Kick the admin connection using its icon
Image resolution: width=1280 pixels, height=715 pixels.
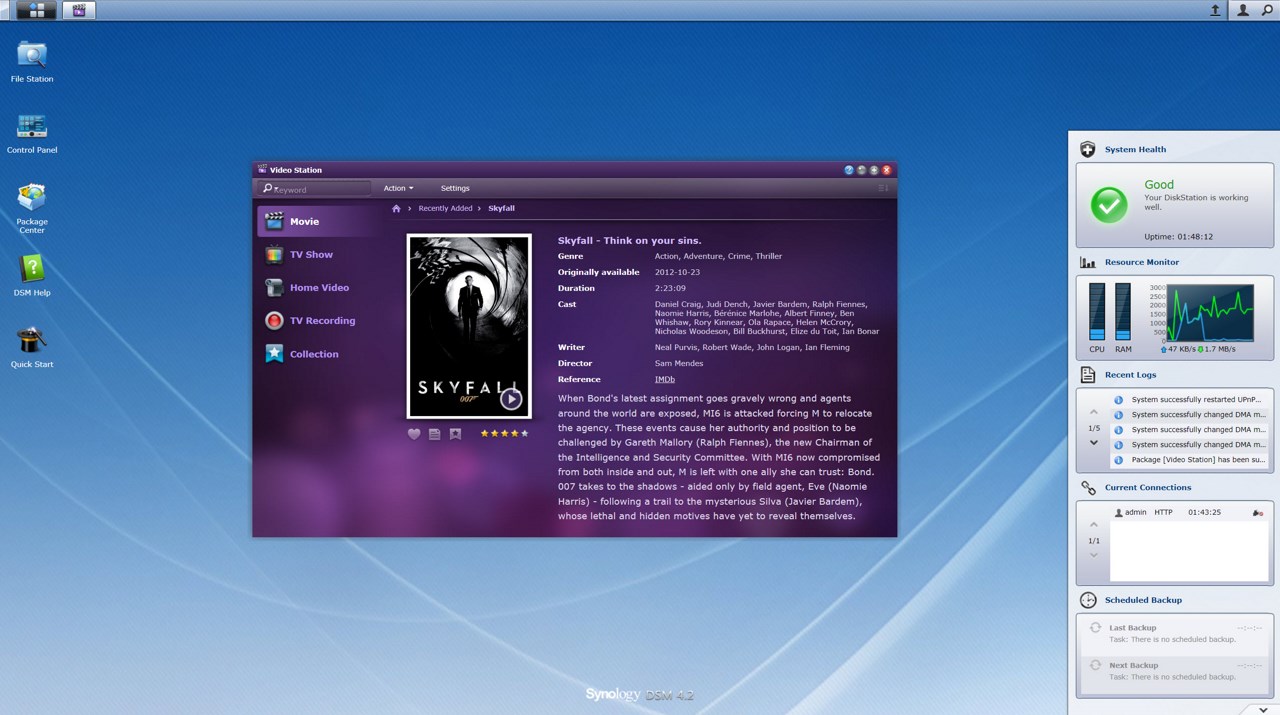point(1257,512)
